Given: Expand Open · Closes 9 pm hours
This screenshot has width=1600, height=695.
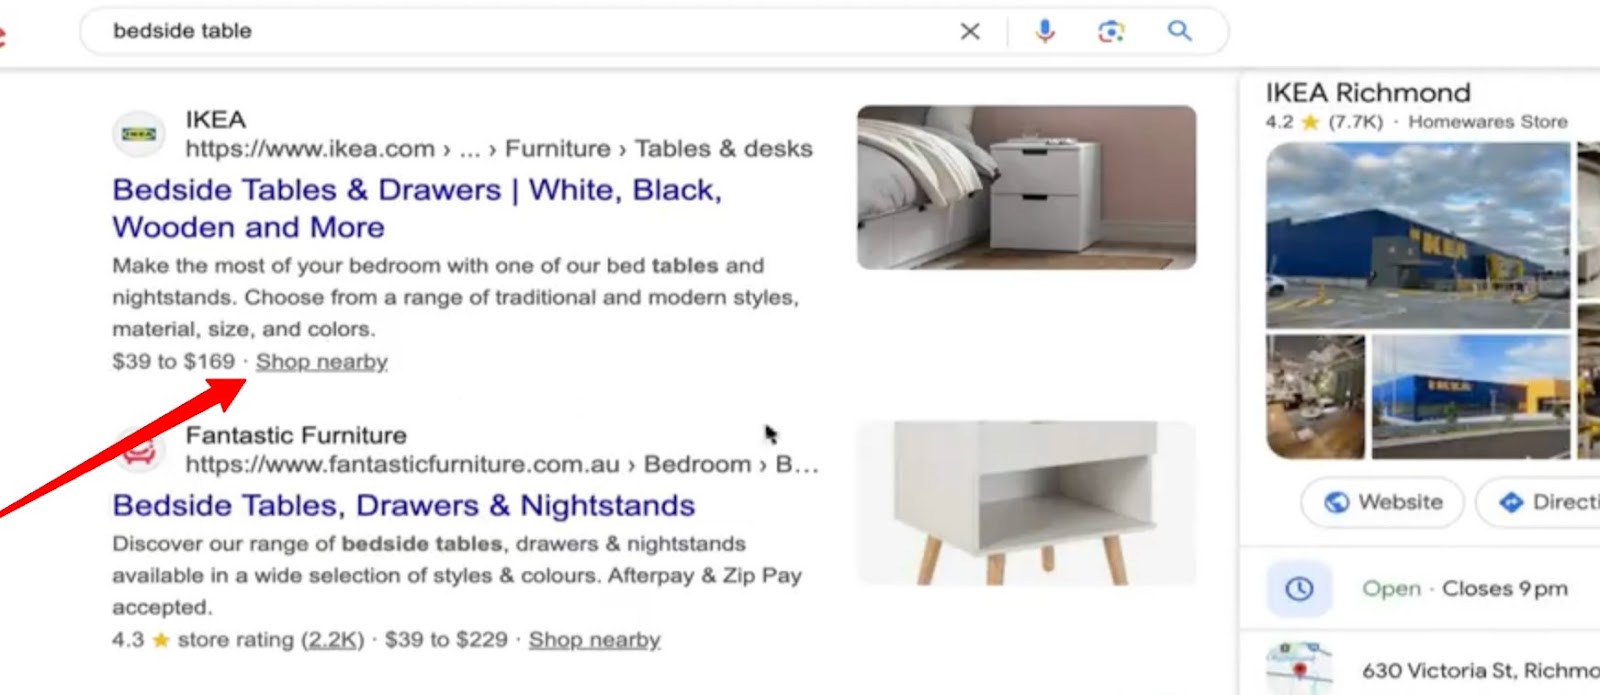Looking at the screenshot, I should [1465, 589].
